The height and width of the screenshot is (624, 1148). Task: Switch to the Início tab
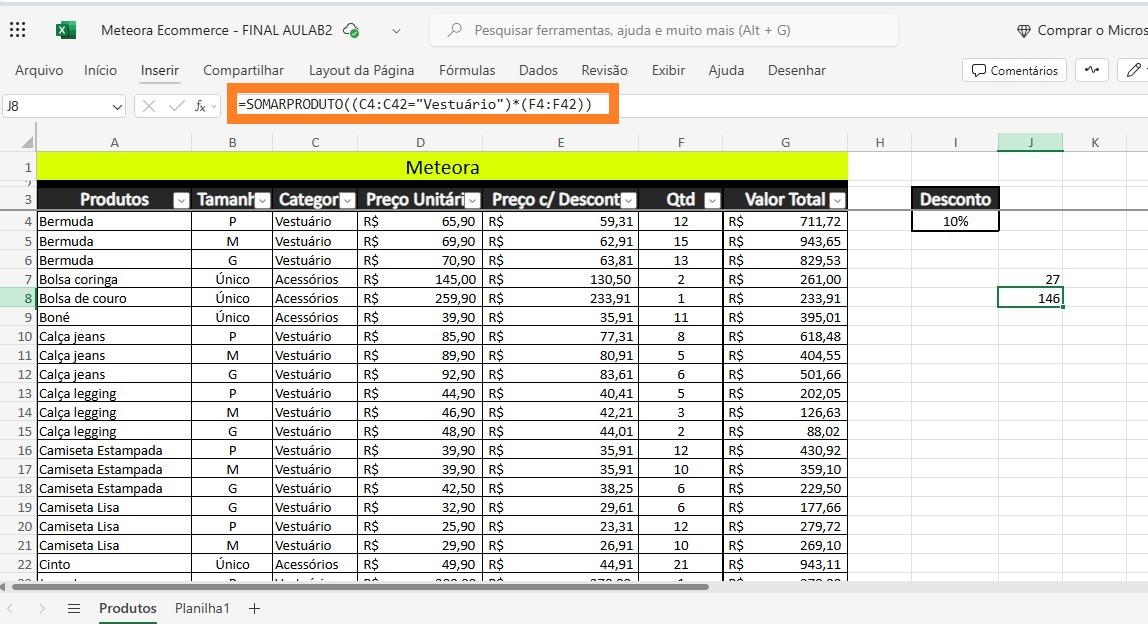(x=100, y=70)
